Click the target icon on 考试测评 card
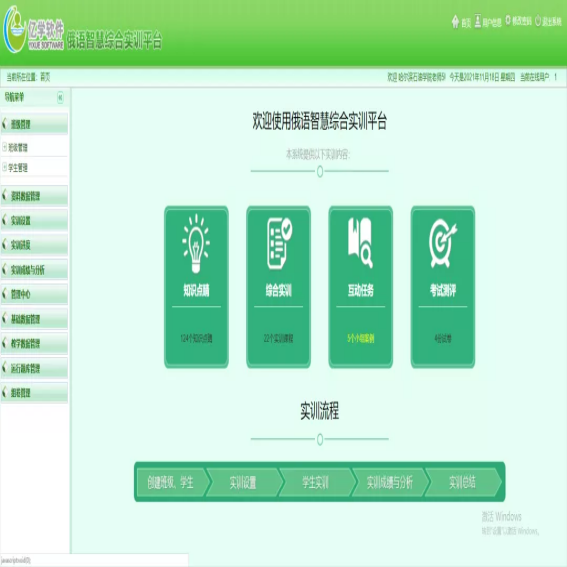This screenshot has width=567, height=567. click(x=442, y=243)
